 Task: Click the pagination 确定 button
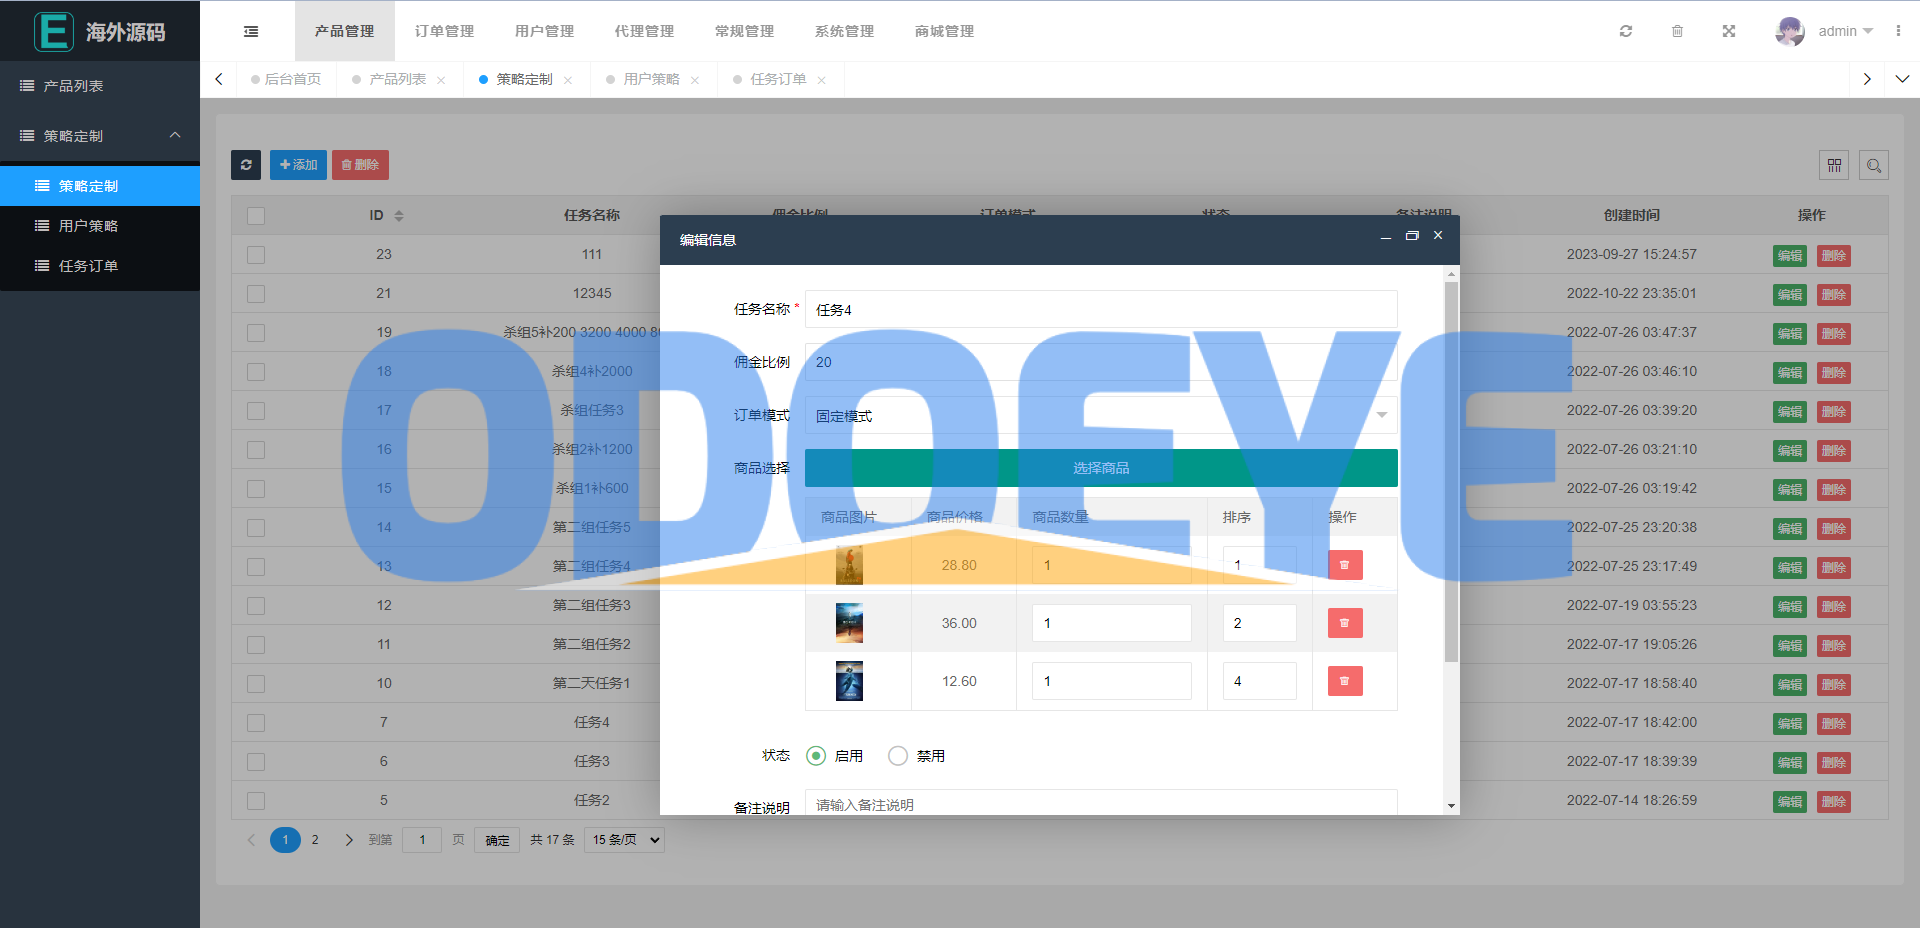497,840
